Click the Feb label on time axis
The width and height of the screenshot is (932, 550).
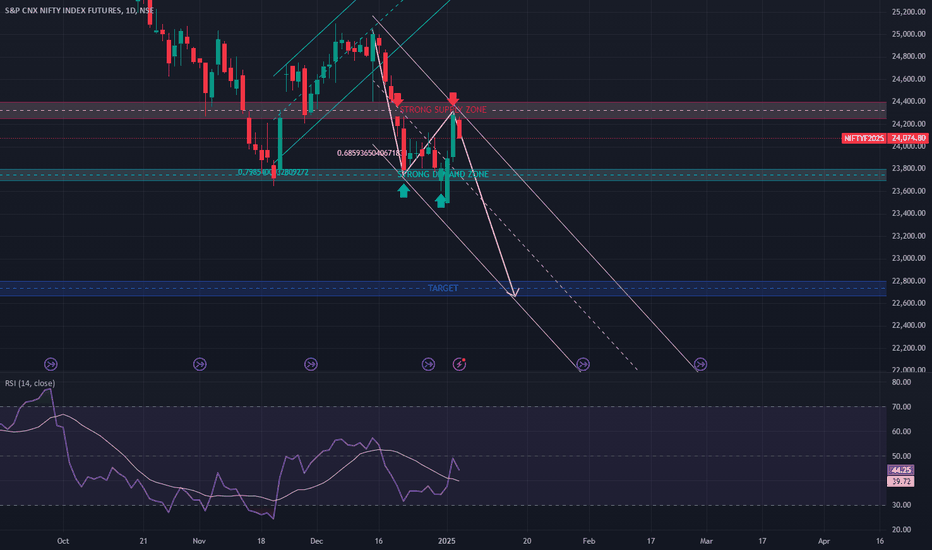(x=588, y=541)
